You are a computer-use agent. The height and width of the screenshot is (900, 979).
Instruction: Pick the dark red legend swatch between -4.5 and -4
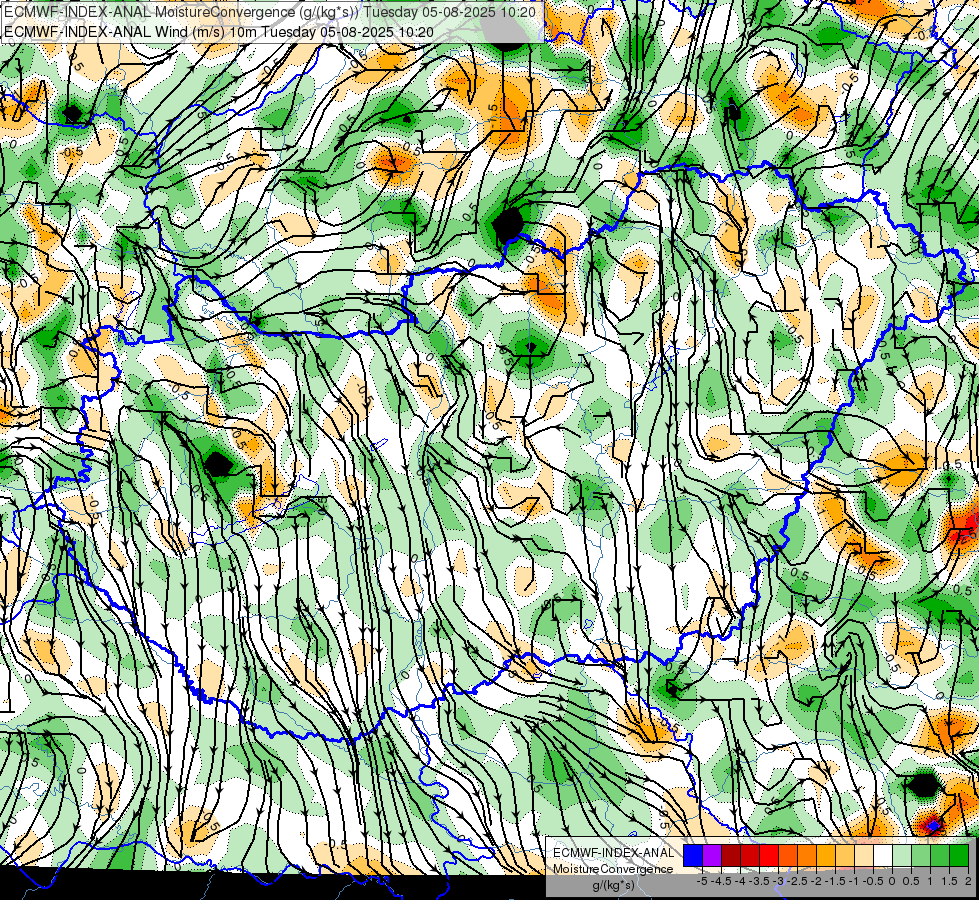731,856
